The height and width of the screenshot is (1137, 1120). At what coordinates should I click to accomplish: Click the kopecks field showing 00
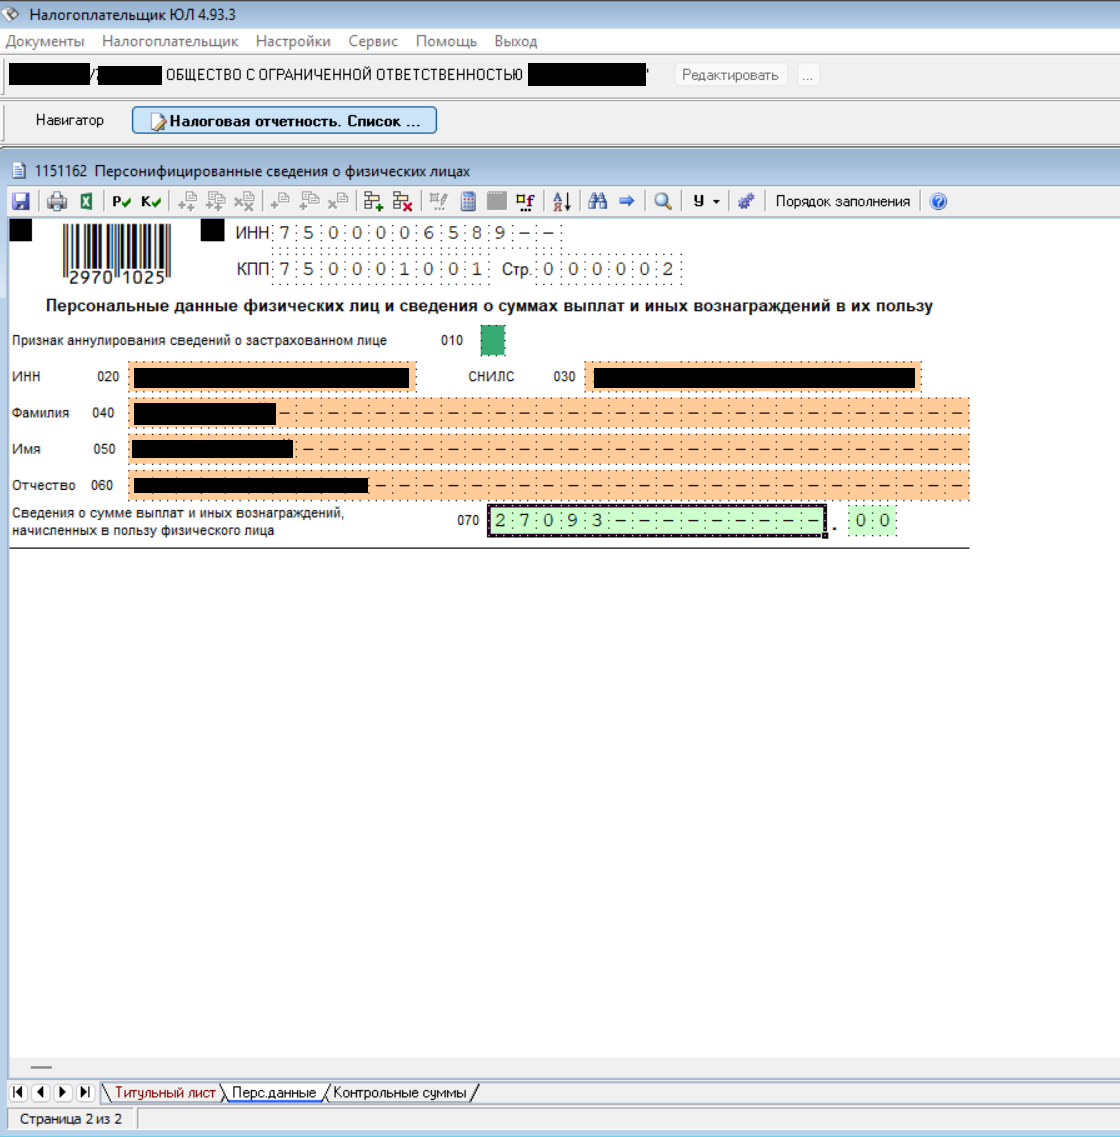point(873,521)
